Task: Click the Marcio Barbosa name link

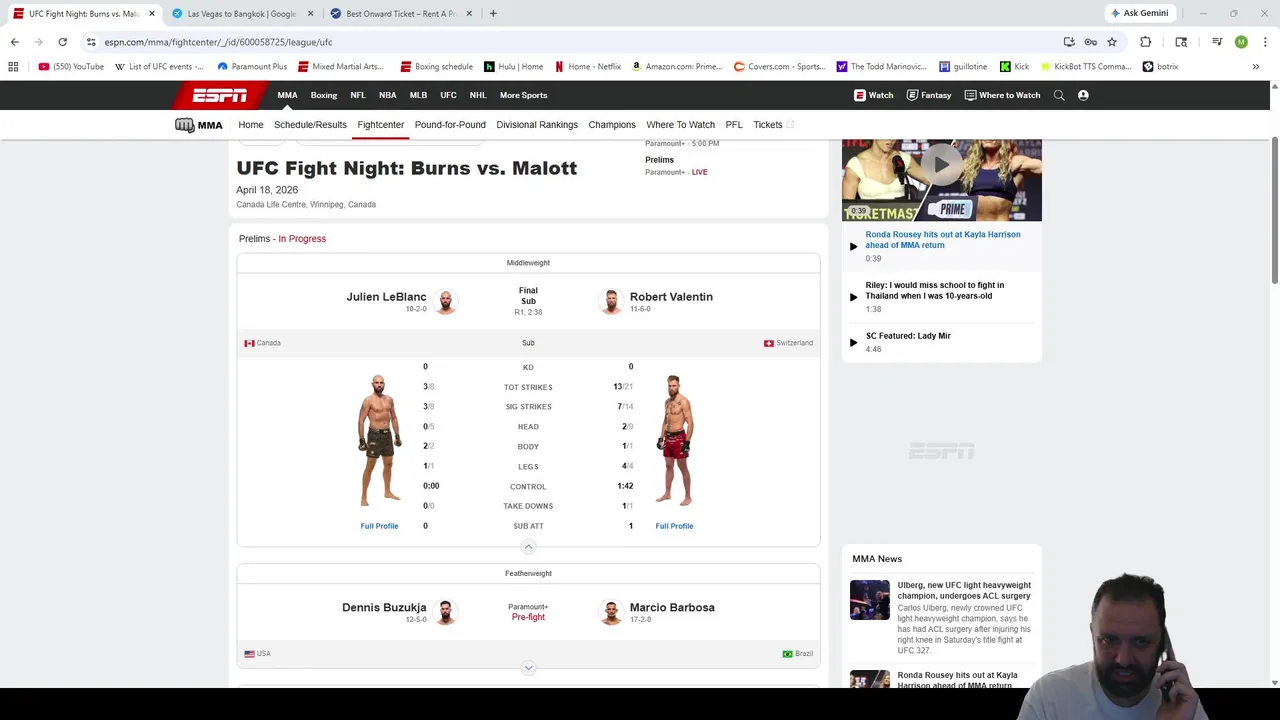Action: (x=672, y=607)
